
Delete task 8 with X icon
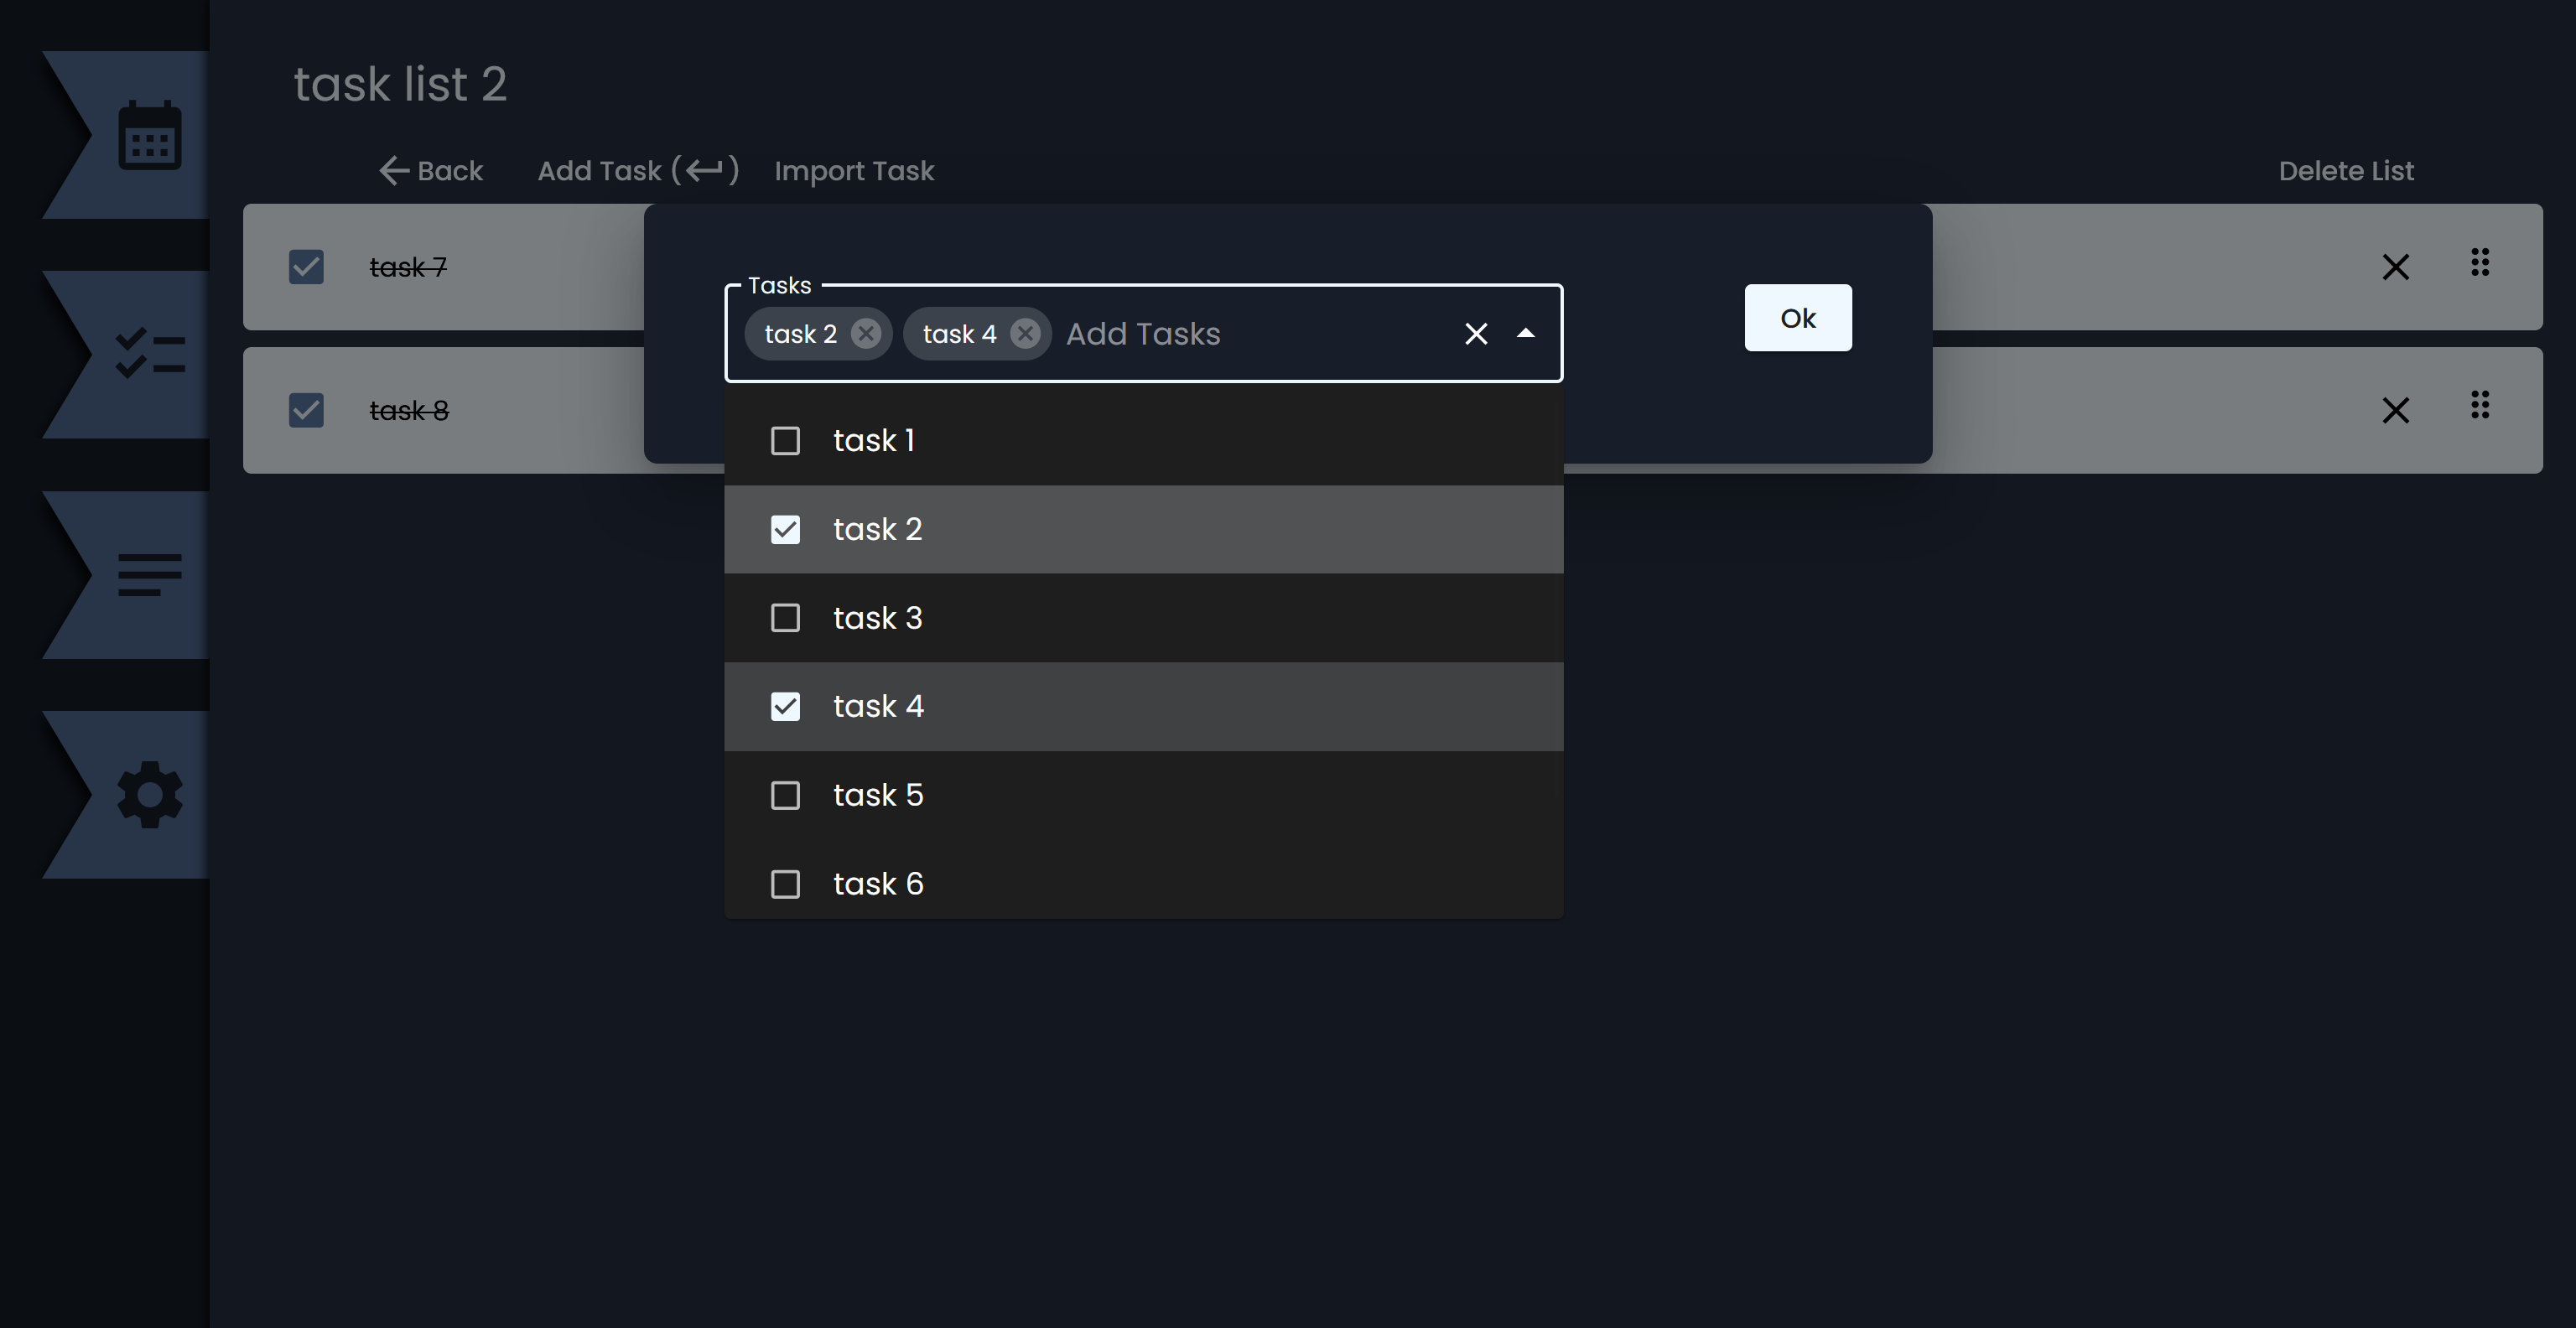point(2395,411)
